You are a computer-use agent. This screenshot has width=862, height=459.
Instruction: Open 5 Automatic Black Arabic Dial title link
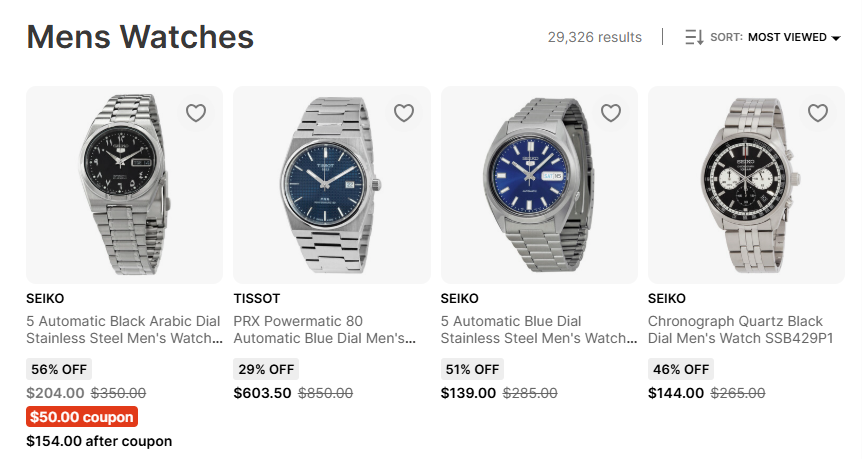coord(124,330)
